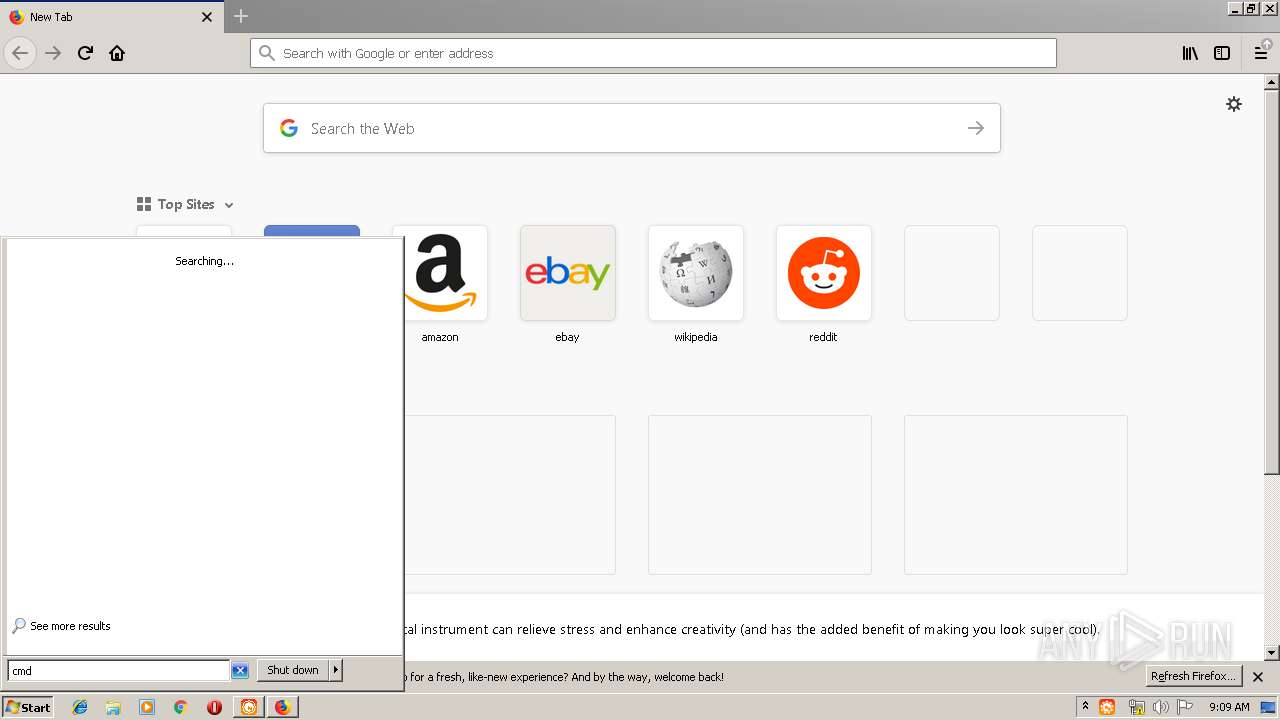Open the Firefox home page
Viewport: 1280px width, 720px height.
(x=117, y=53)
